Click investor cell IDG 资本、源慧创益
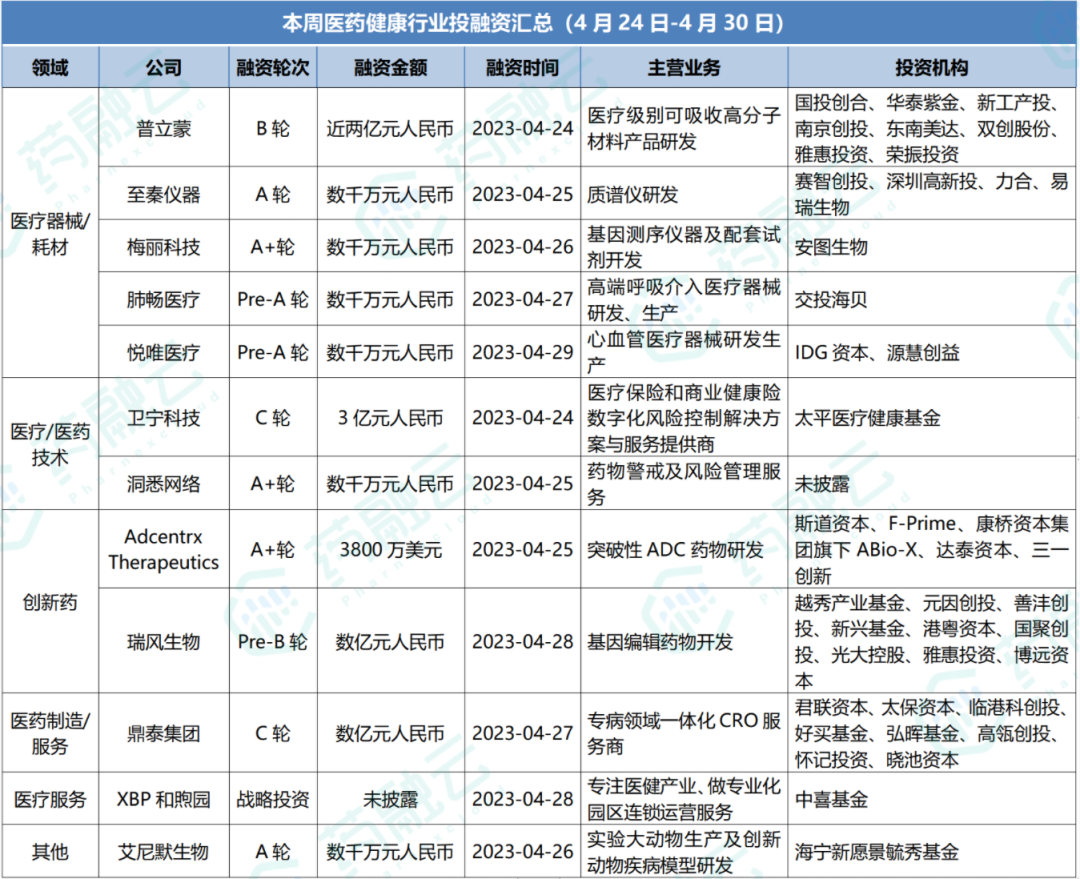1080x879 pixels. (x=932, y=351)
